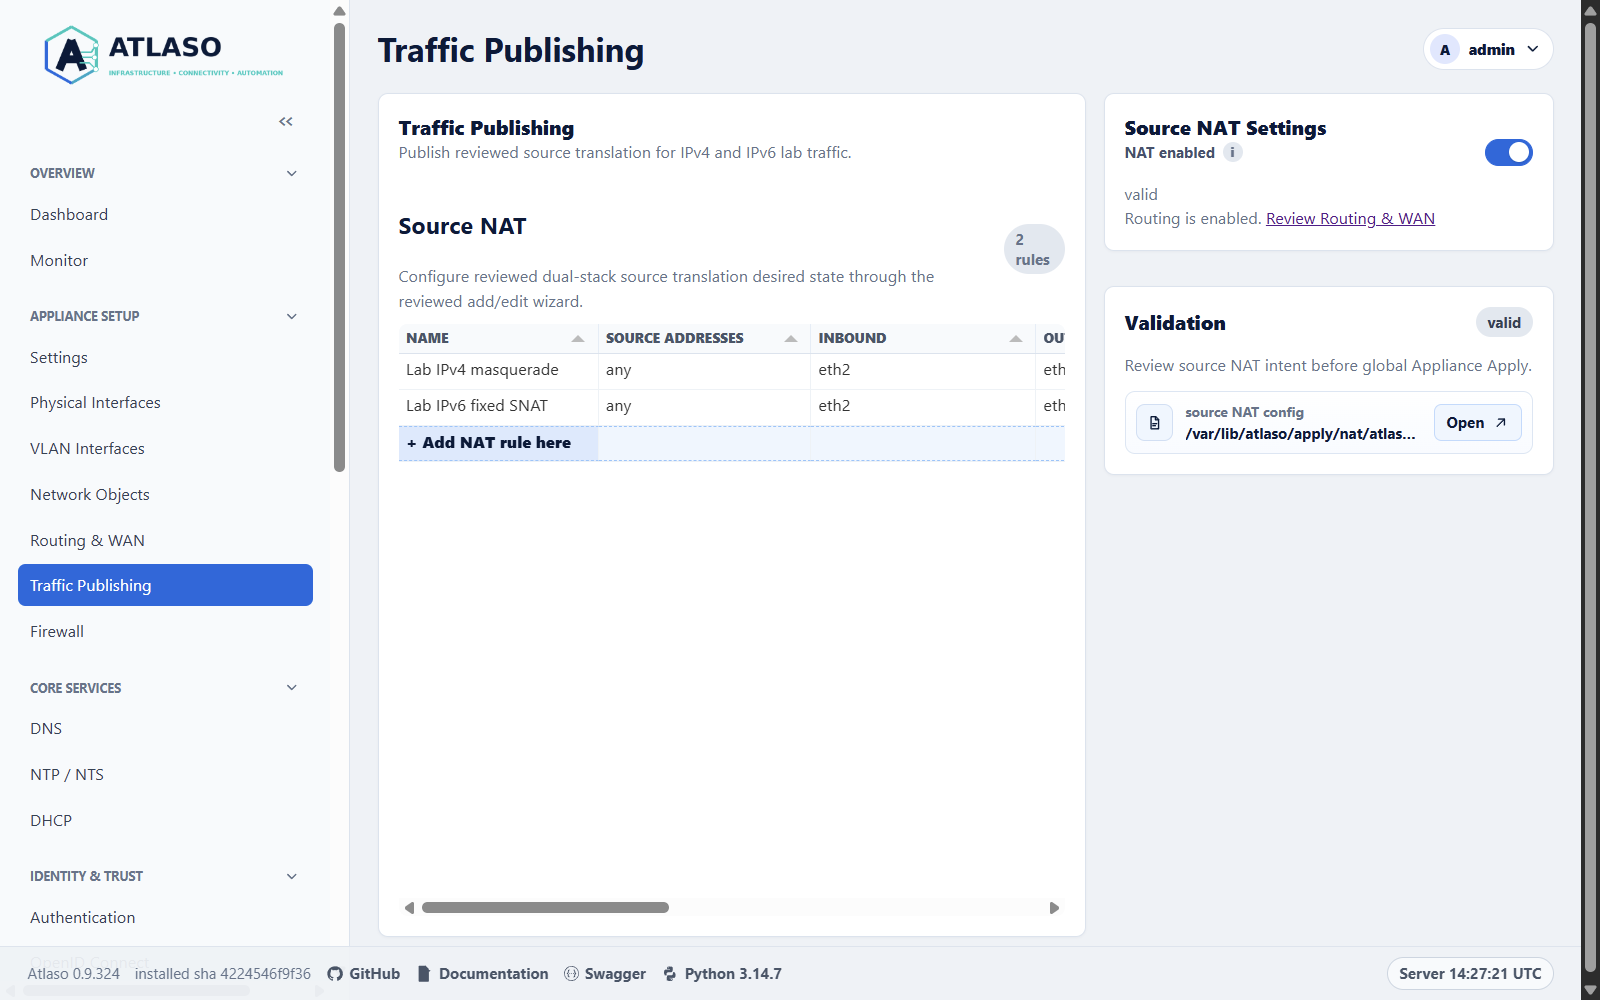
Task: Click the 2 rules badge
Action: coord(1034,249)
